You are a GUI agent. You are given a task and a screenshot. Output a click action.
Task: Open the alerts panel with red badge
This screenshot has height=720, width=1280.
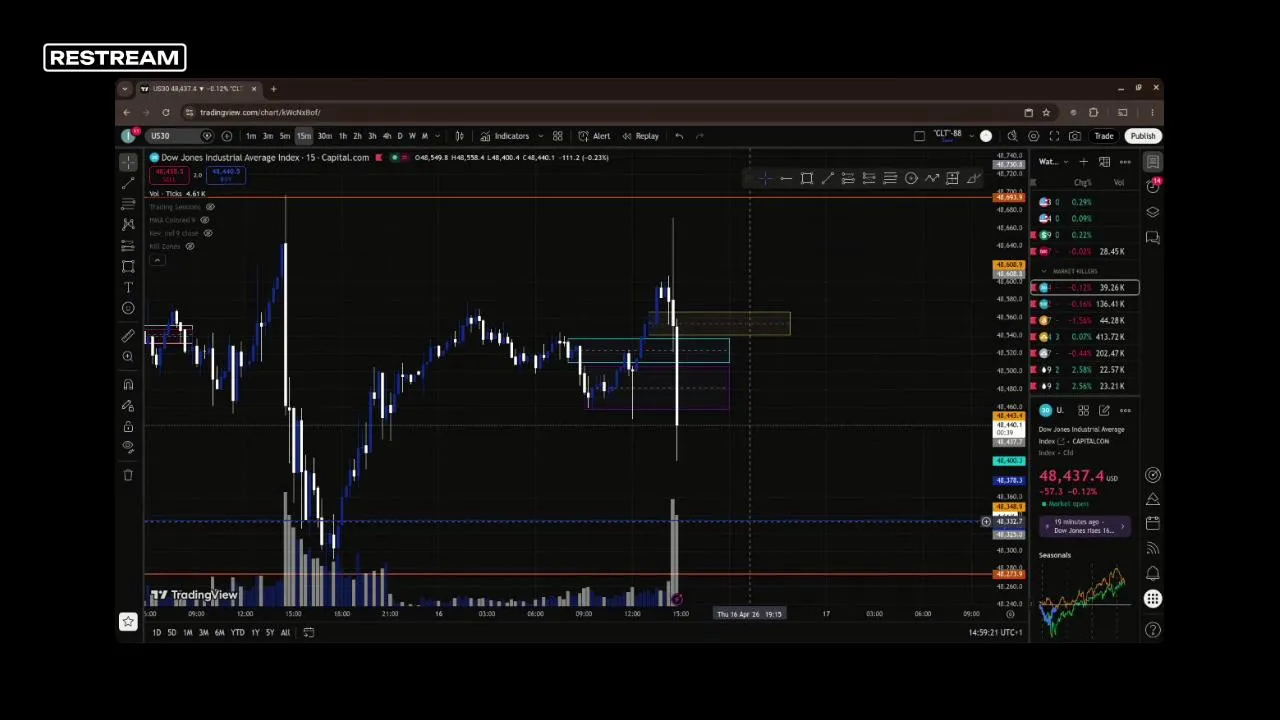click(x=1153, y=186)
